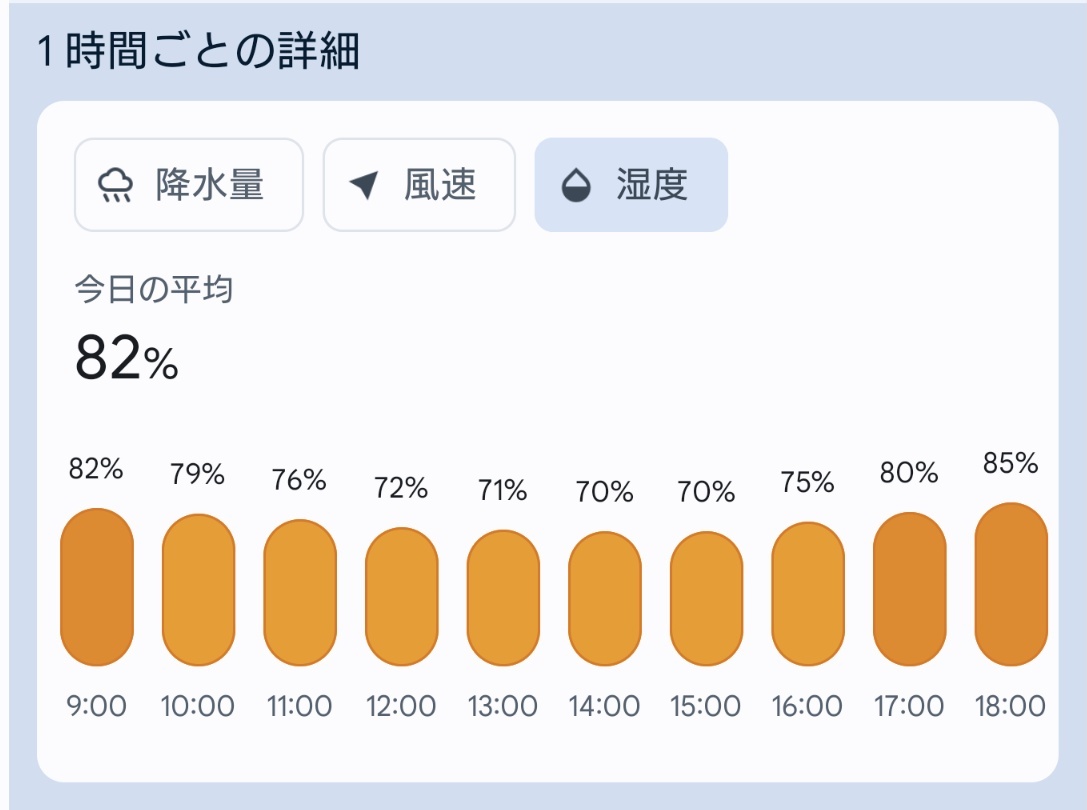
Task: Select the 75% humidity bar at 16:00
Action: click(808, 594)
